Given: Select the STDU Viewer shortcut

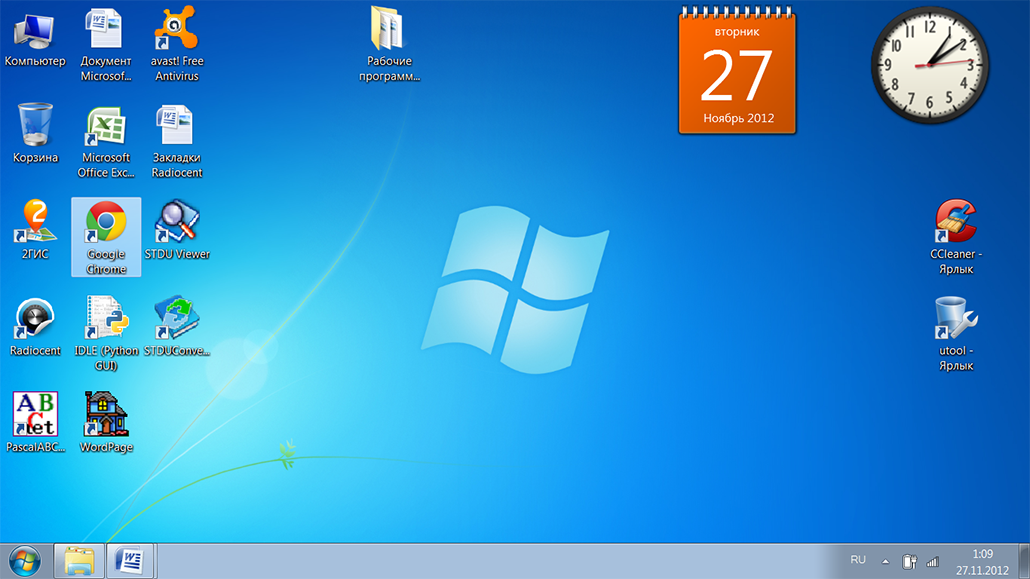Looking at the screenshot, I should pyautogui.click(x=177, y=229).
